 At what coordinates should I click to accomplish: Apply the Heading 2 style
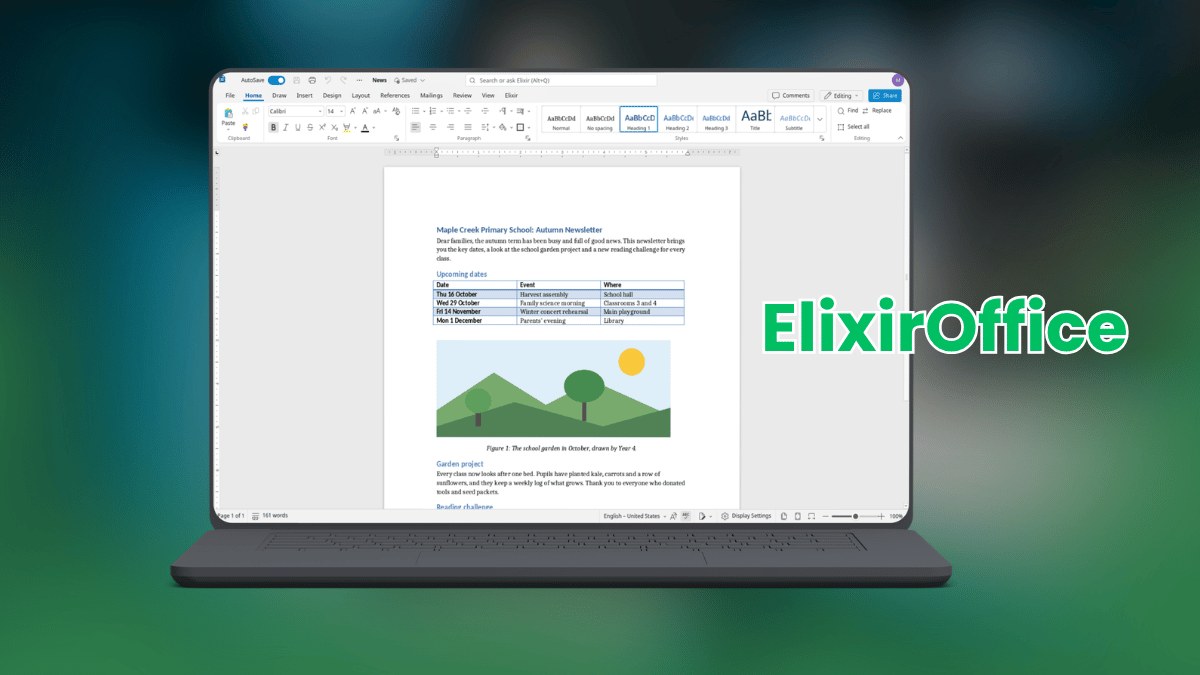pyautogui.click(x=678, y=119)
